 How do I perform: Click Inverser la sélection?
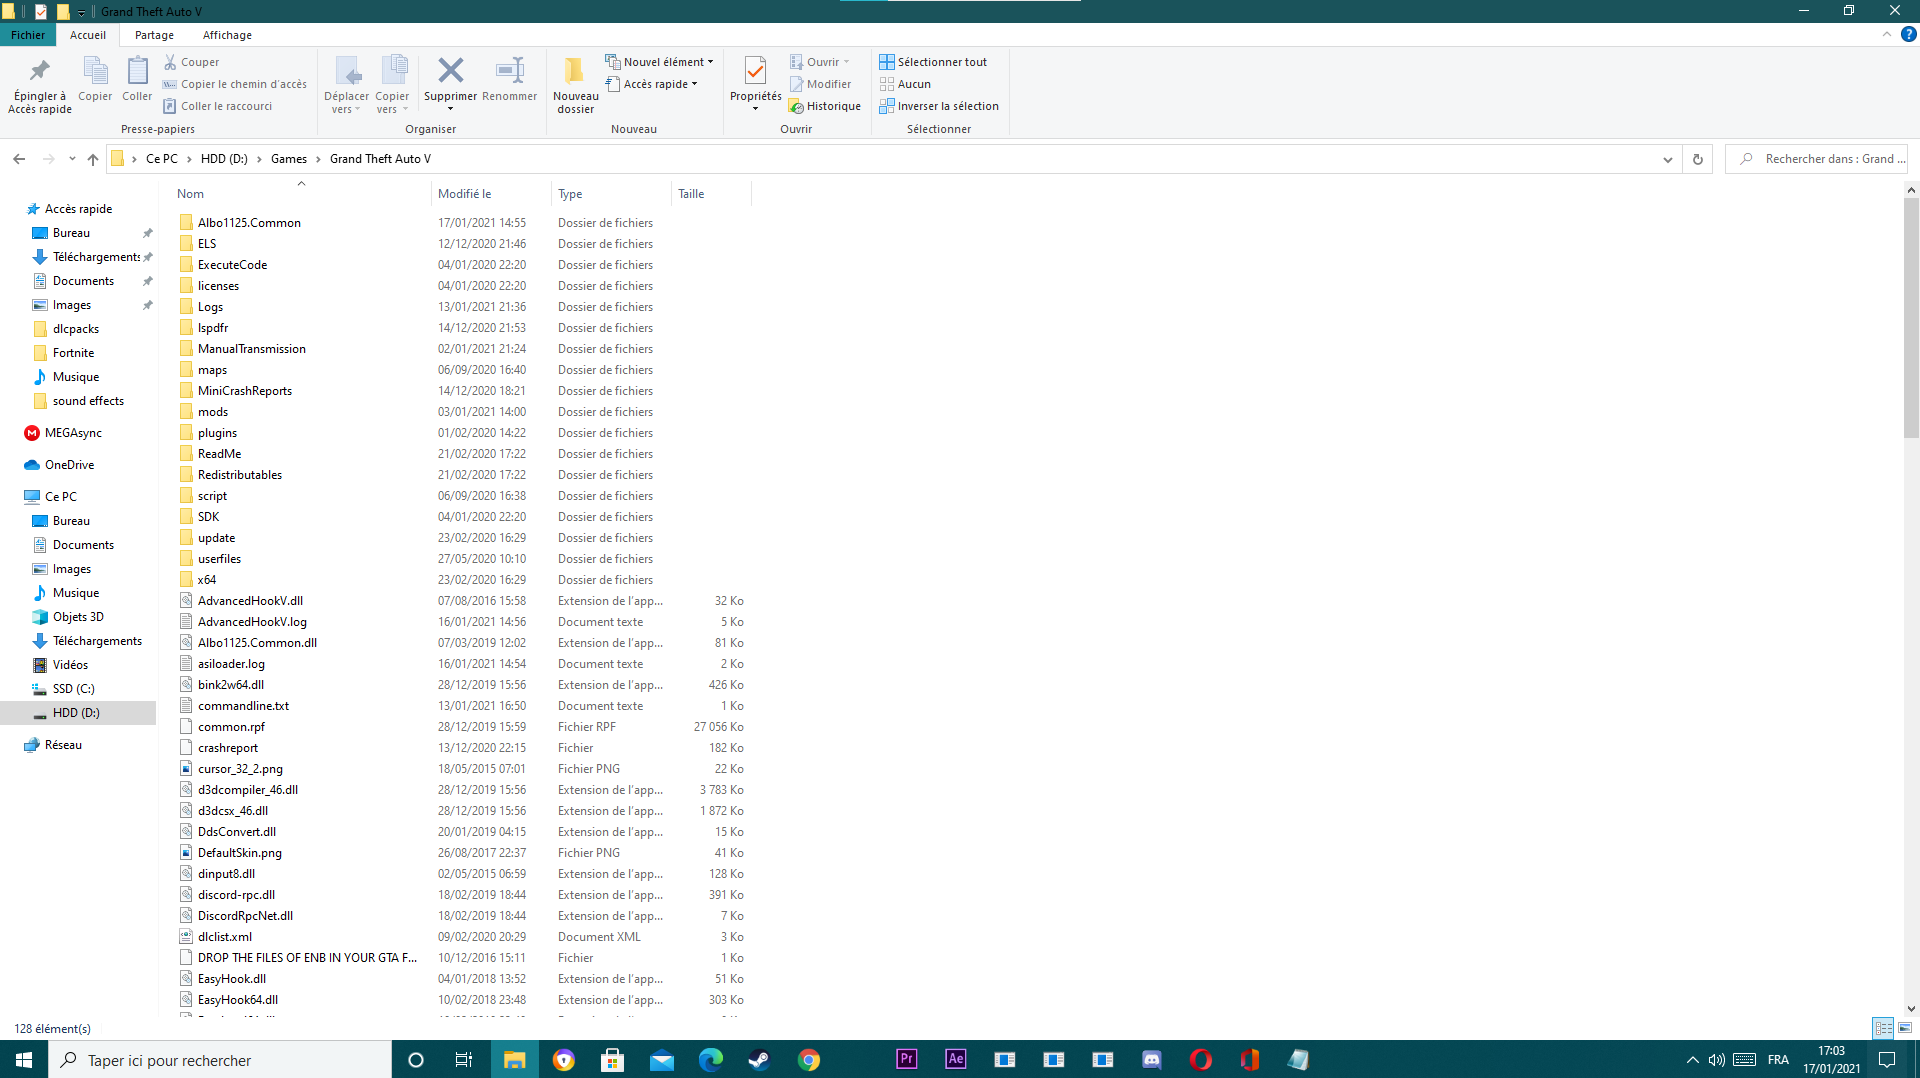coord(938,105)
